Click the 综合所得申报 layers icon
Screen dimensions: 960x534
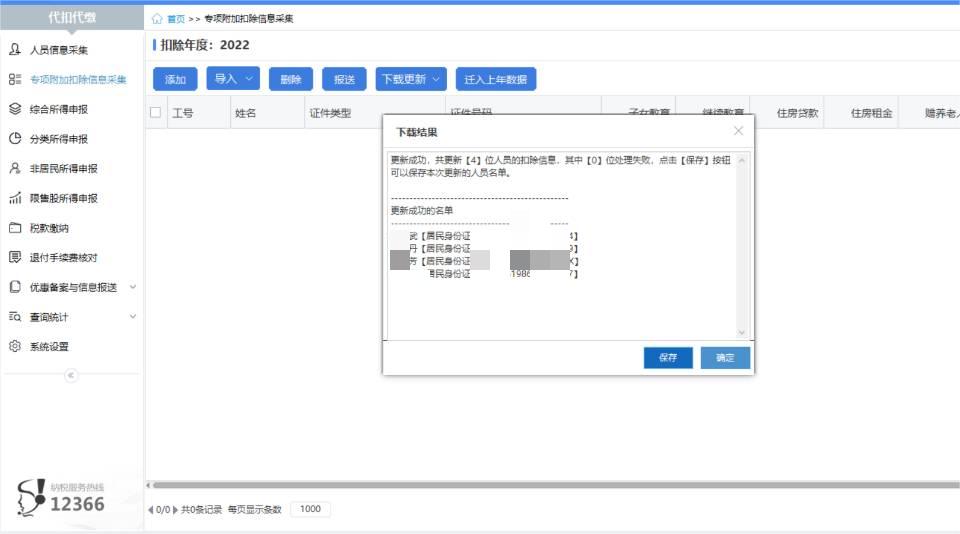pyautogui.click(x=15, y=109)
